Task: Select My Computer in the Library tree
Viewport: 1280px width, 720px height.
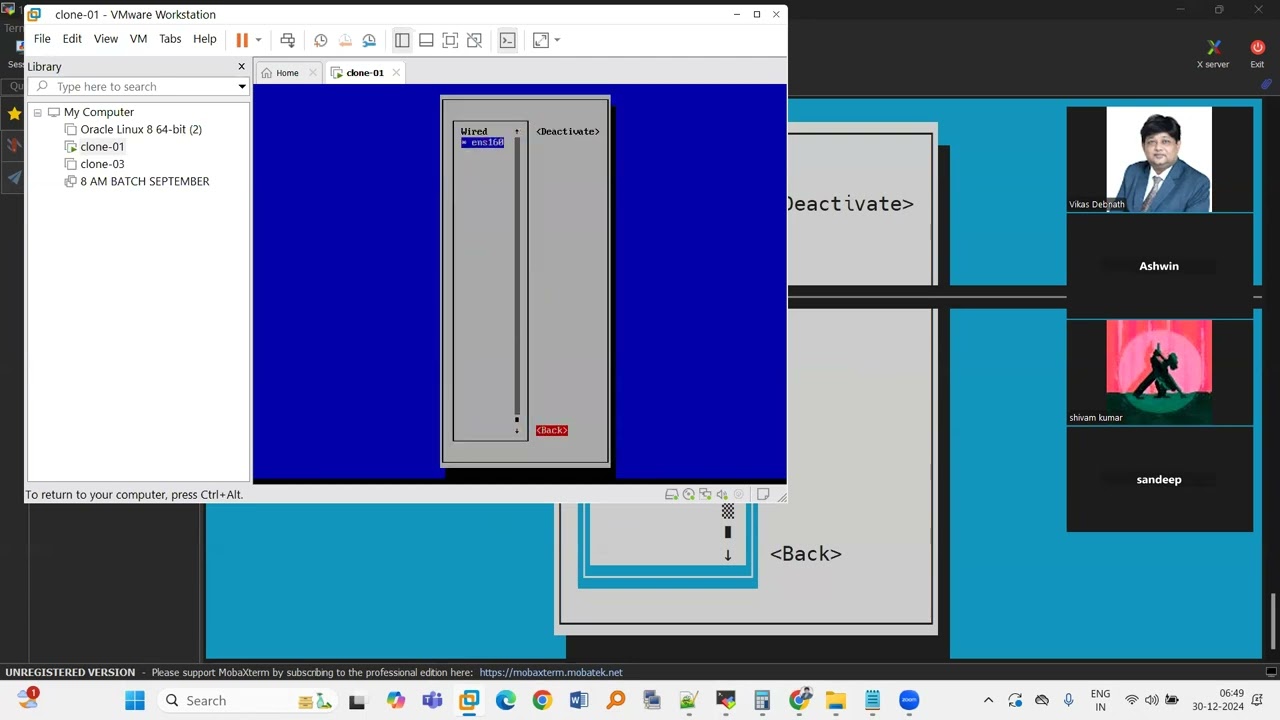Action: coord(98,112)
